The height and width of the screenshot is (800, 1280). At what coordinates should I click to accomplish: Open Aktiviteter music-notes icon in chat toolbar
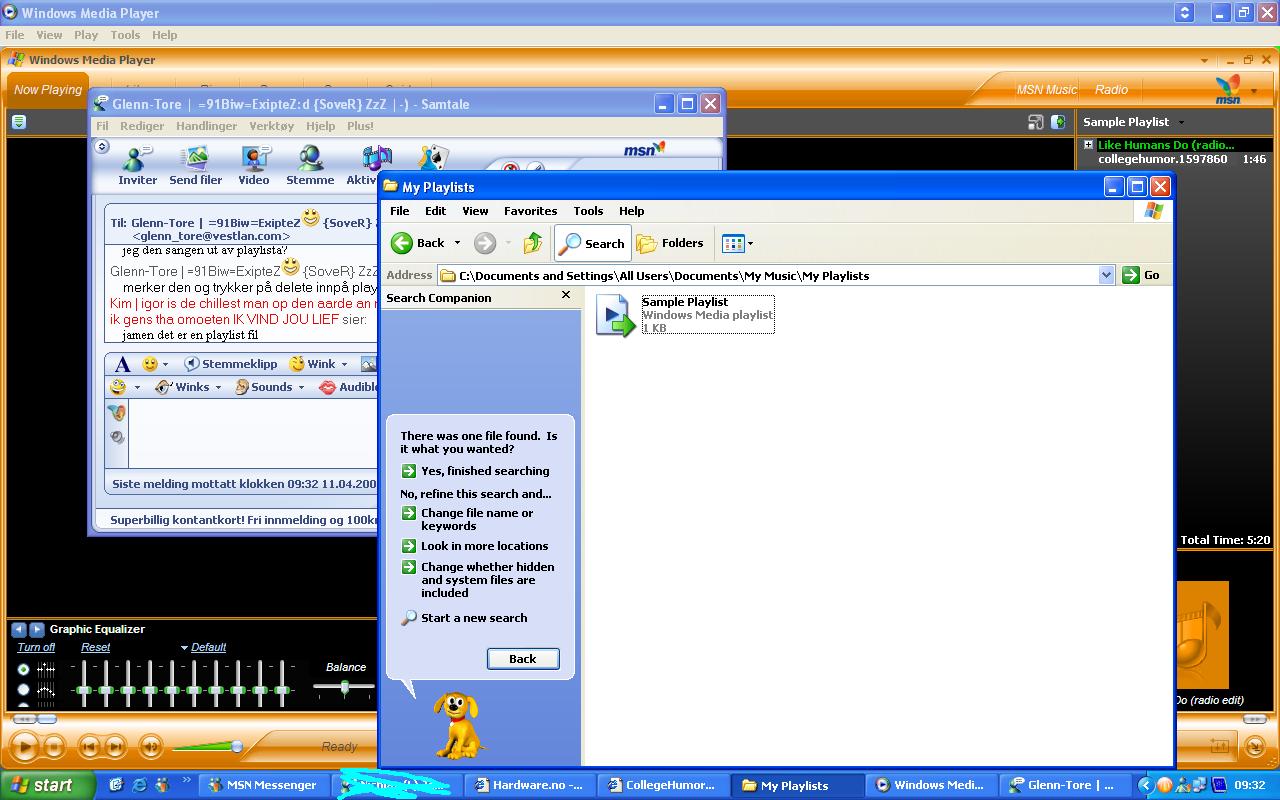[376, 159]
